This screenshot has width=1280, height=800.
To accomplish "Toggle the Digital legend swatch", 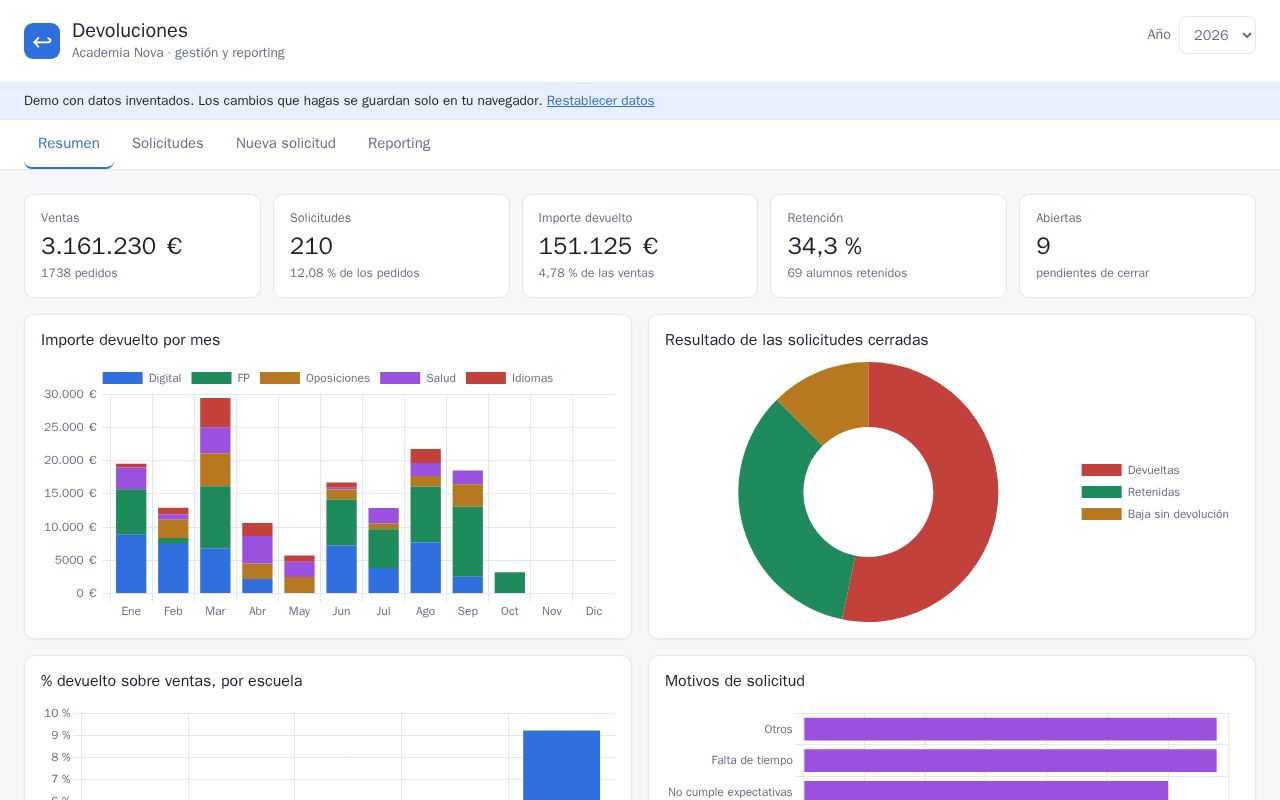I will 122,378.
